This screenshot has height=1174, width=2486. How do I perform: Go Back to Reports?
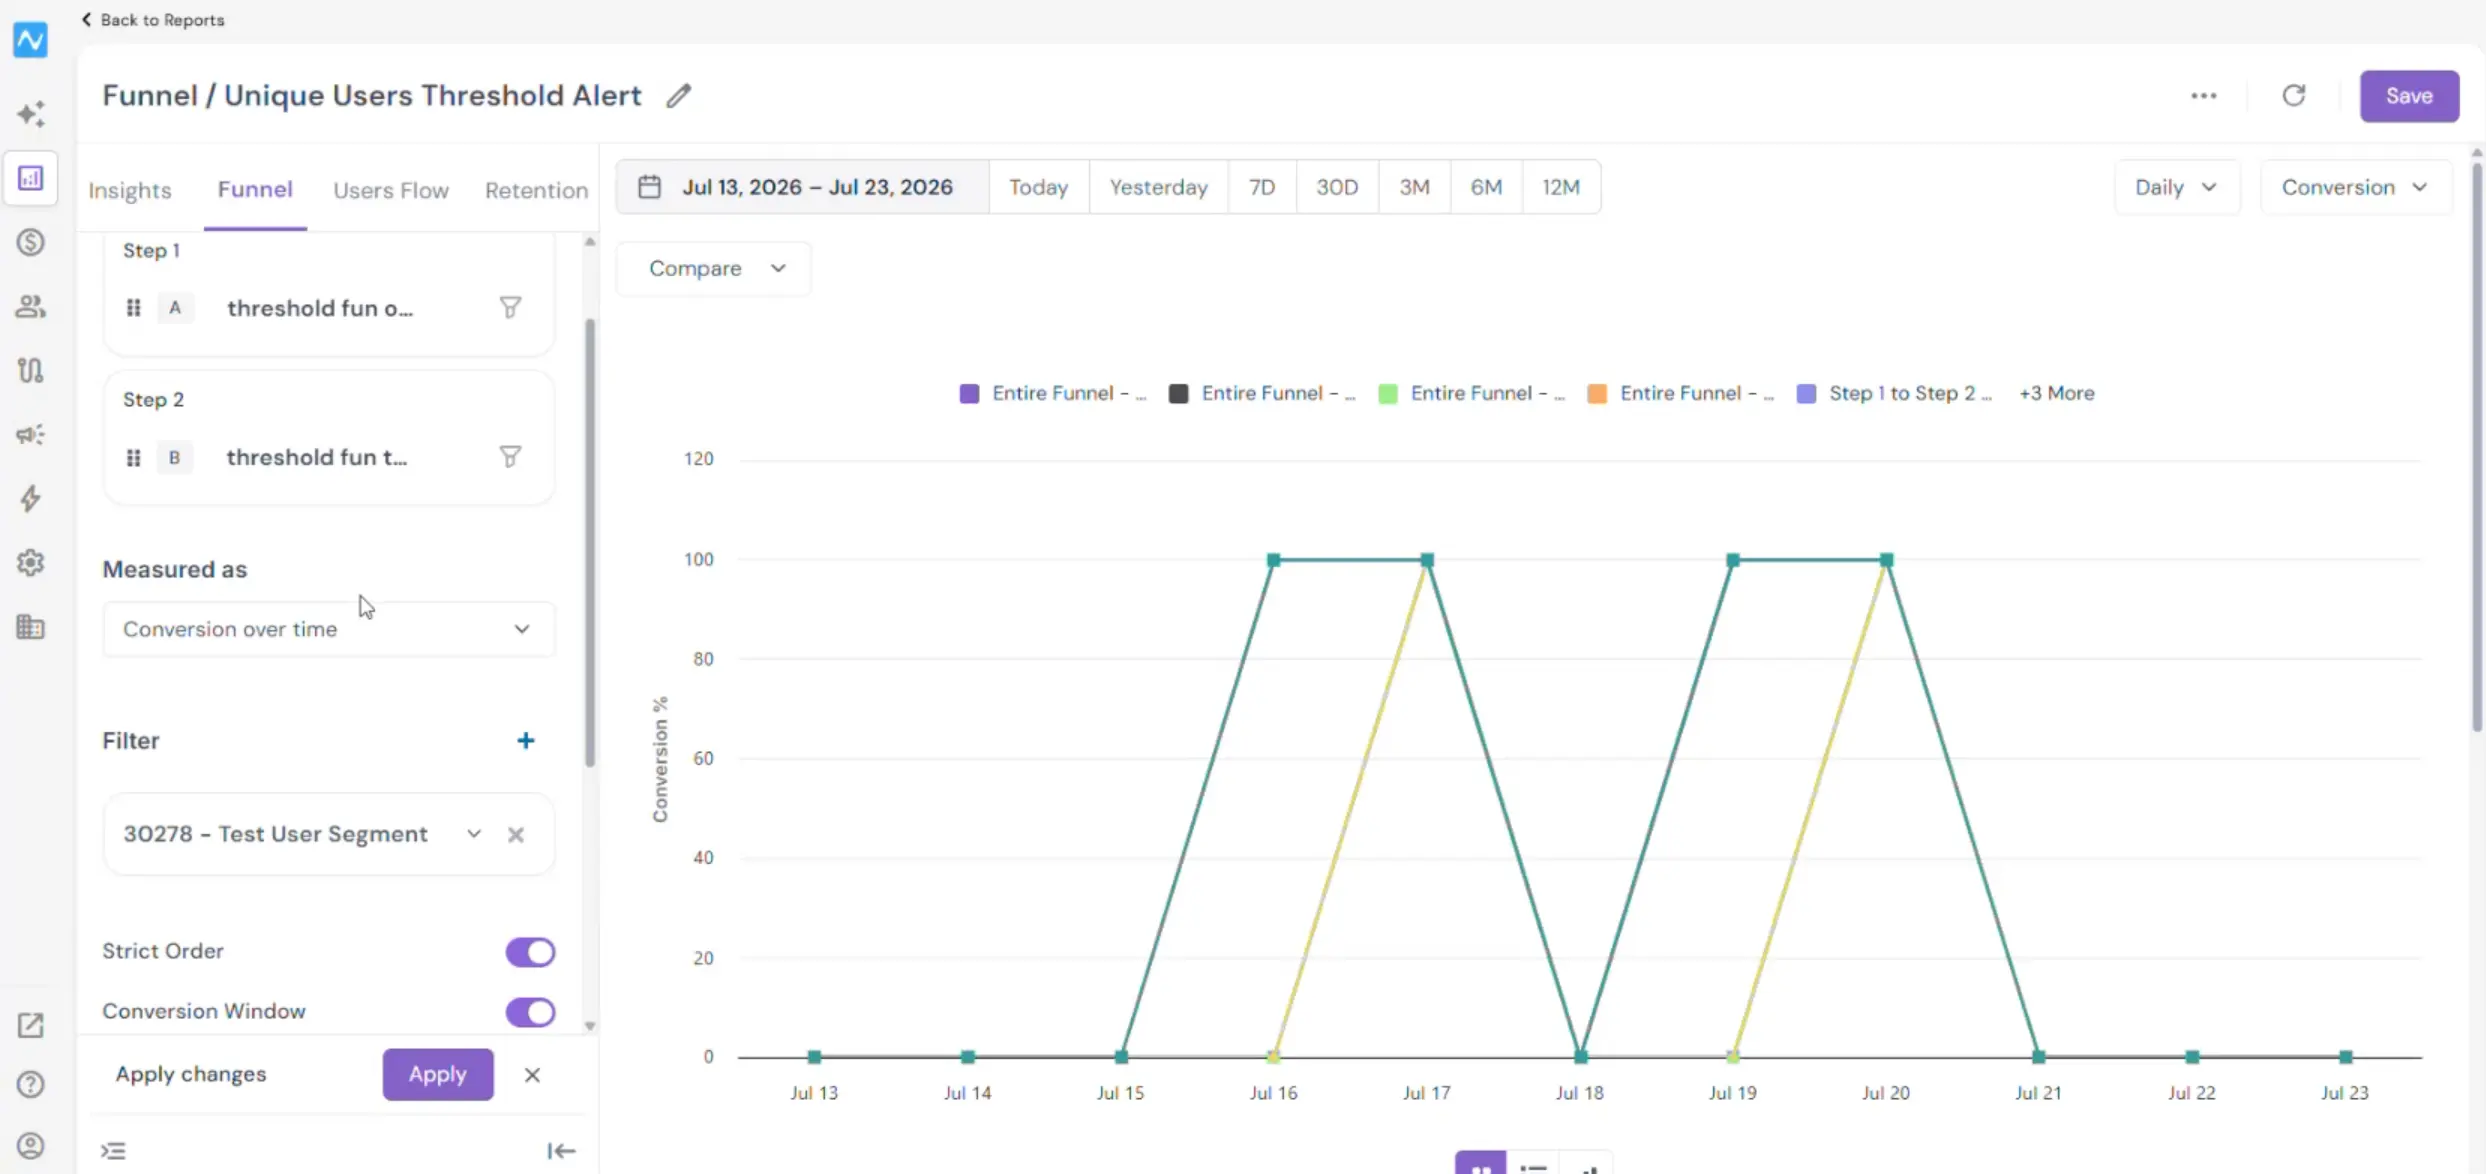tap(153, 20)
